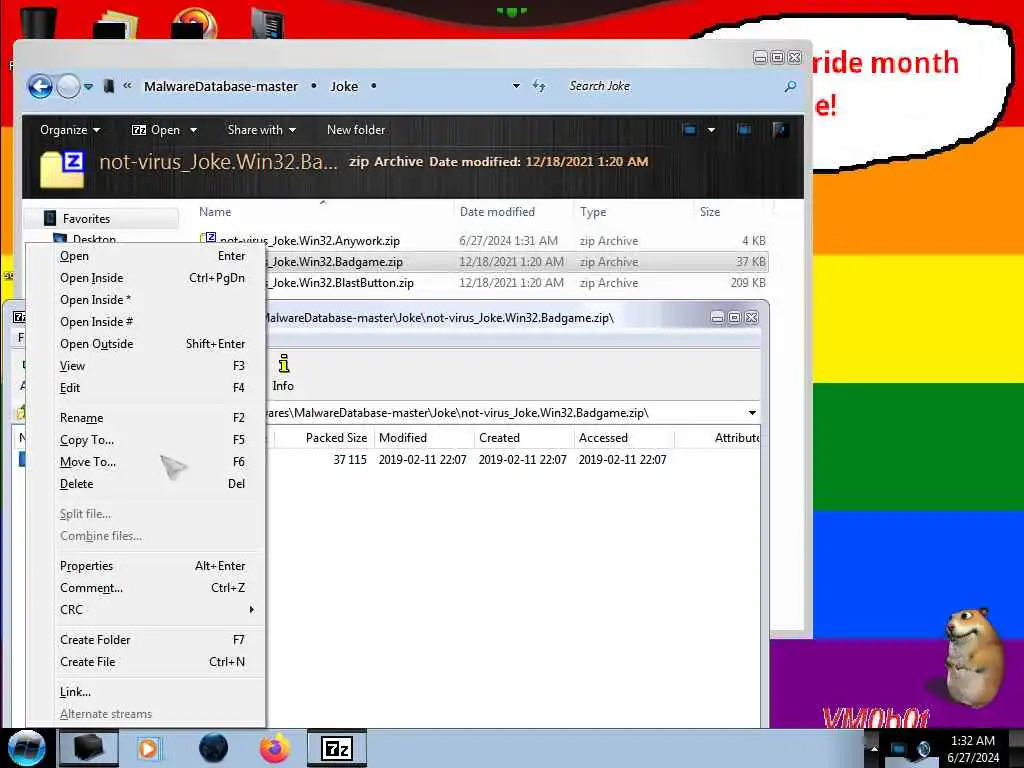This screenshot has width=1024, height=768.
Task: Click the Info toolbar icon in 7-Zip
Action: pyautogui.click(x=283, y=373)
